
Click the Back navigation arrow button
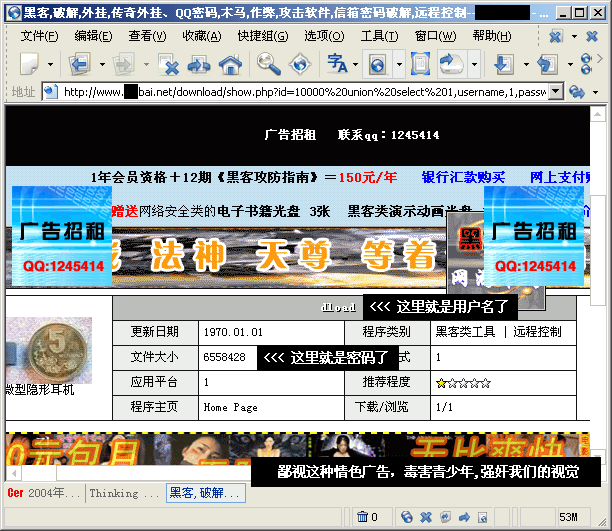[x=79, y=65]
